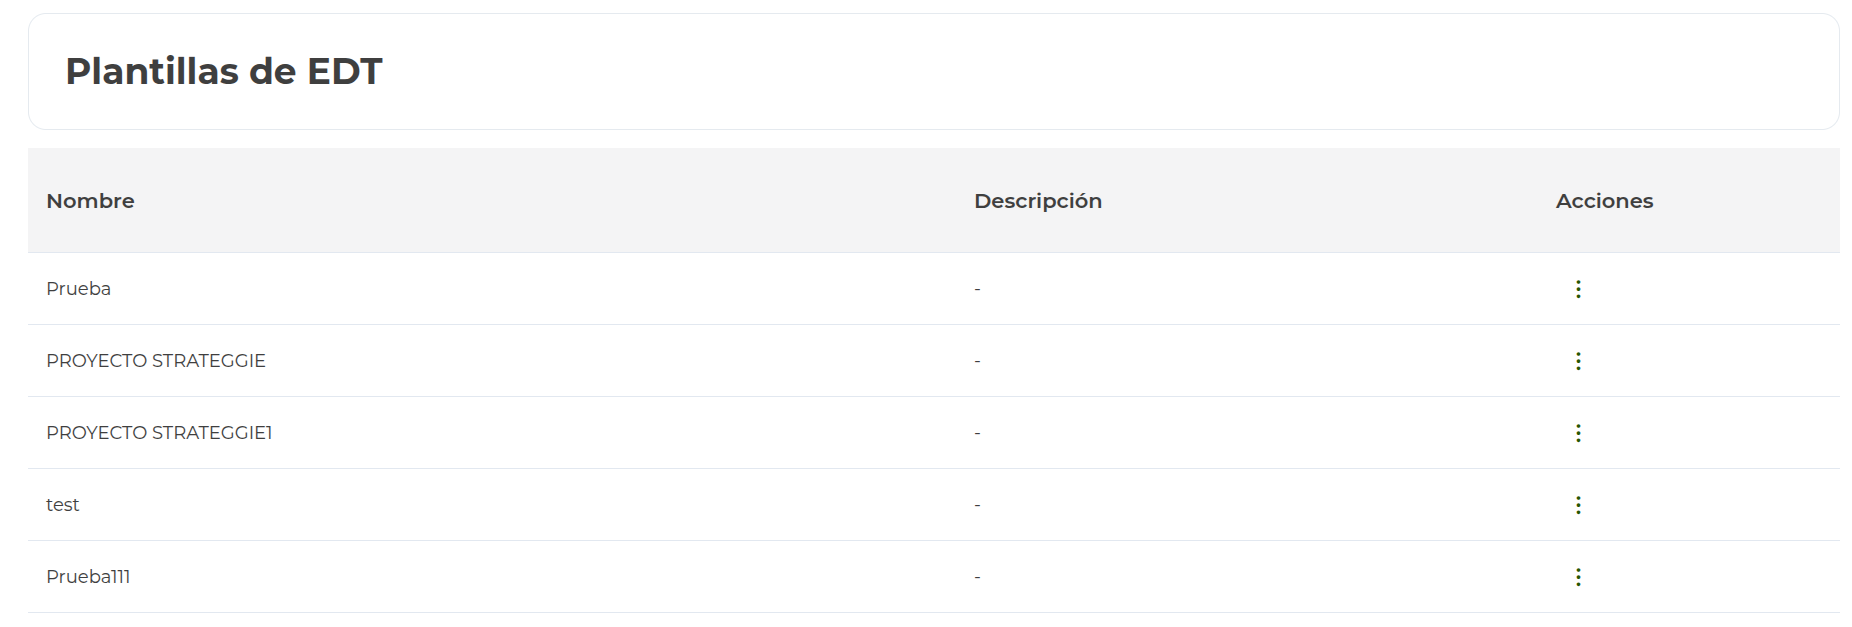Open the three-dot menu for PROYECTO STRATEGGIE
Screen dimensions: 1852x627
click(x=1578, y=361)
